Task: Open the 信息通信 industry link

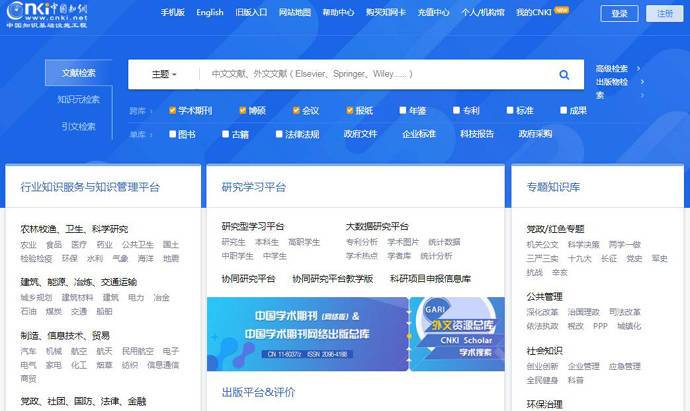Action: point(163,365)
